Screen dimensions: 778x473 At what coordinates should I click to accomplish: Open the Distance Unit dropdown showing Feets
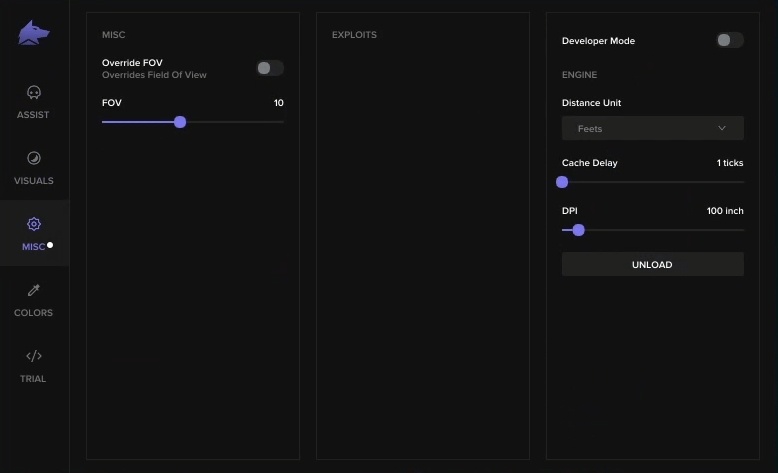point(652,128)
